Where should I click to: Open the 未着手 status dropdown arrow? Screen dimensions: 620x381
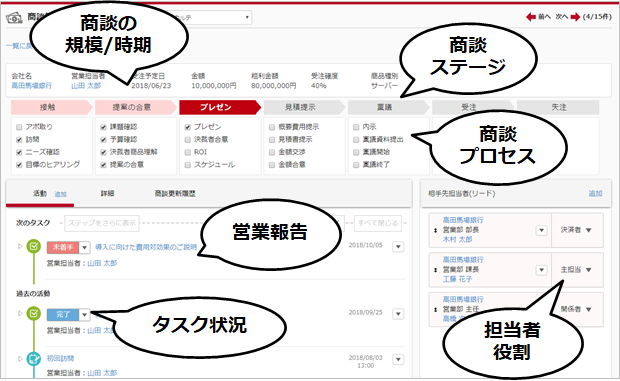point(85,248)
